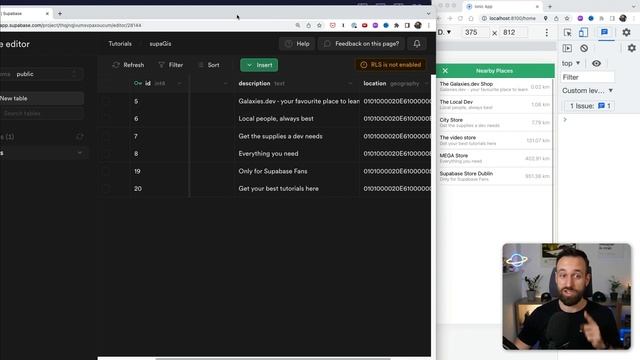Click the supaGis breadcrumb
The image size is (640, 360).
pos(160,44)
